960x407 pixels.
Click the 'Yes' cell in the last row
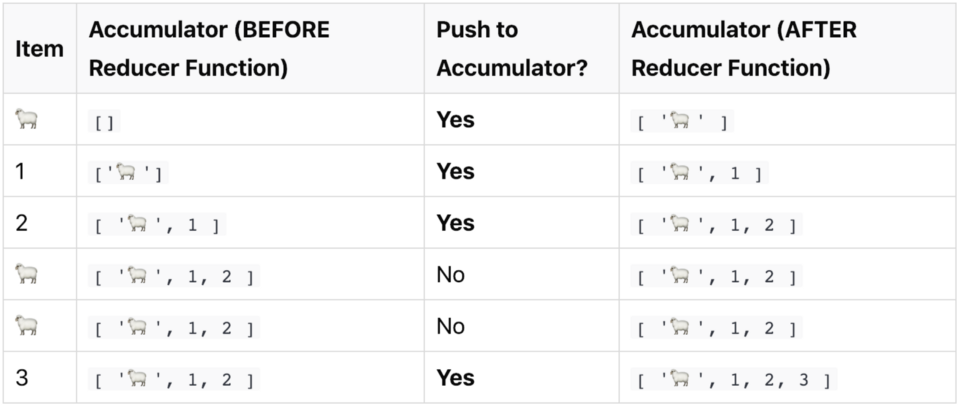(x=455, y=378)
